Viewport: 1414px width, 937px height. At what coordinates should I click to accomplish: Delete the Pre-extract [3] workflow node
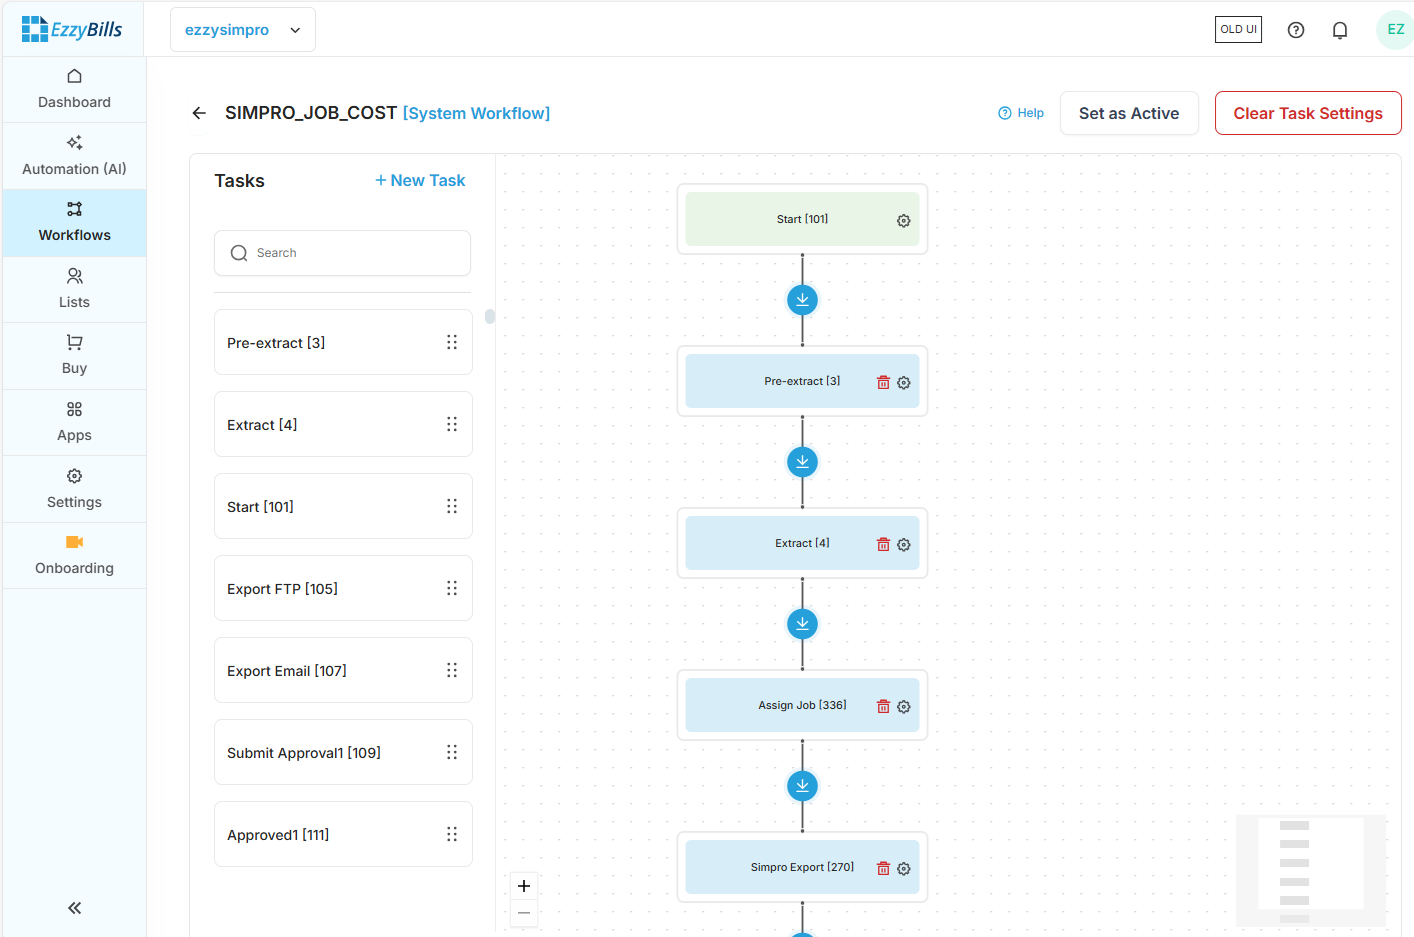883,383
